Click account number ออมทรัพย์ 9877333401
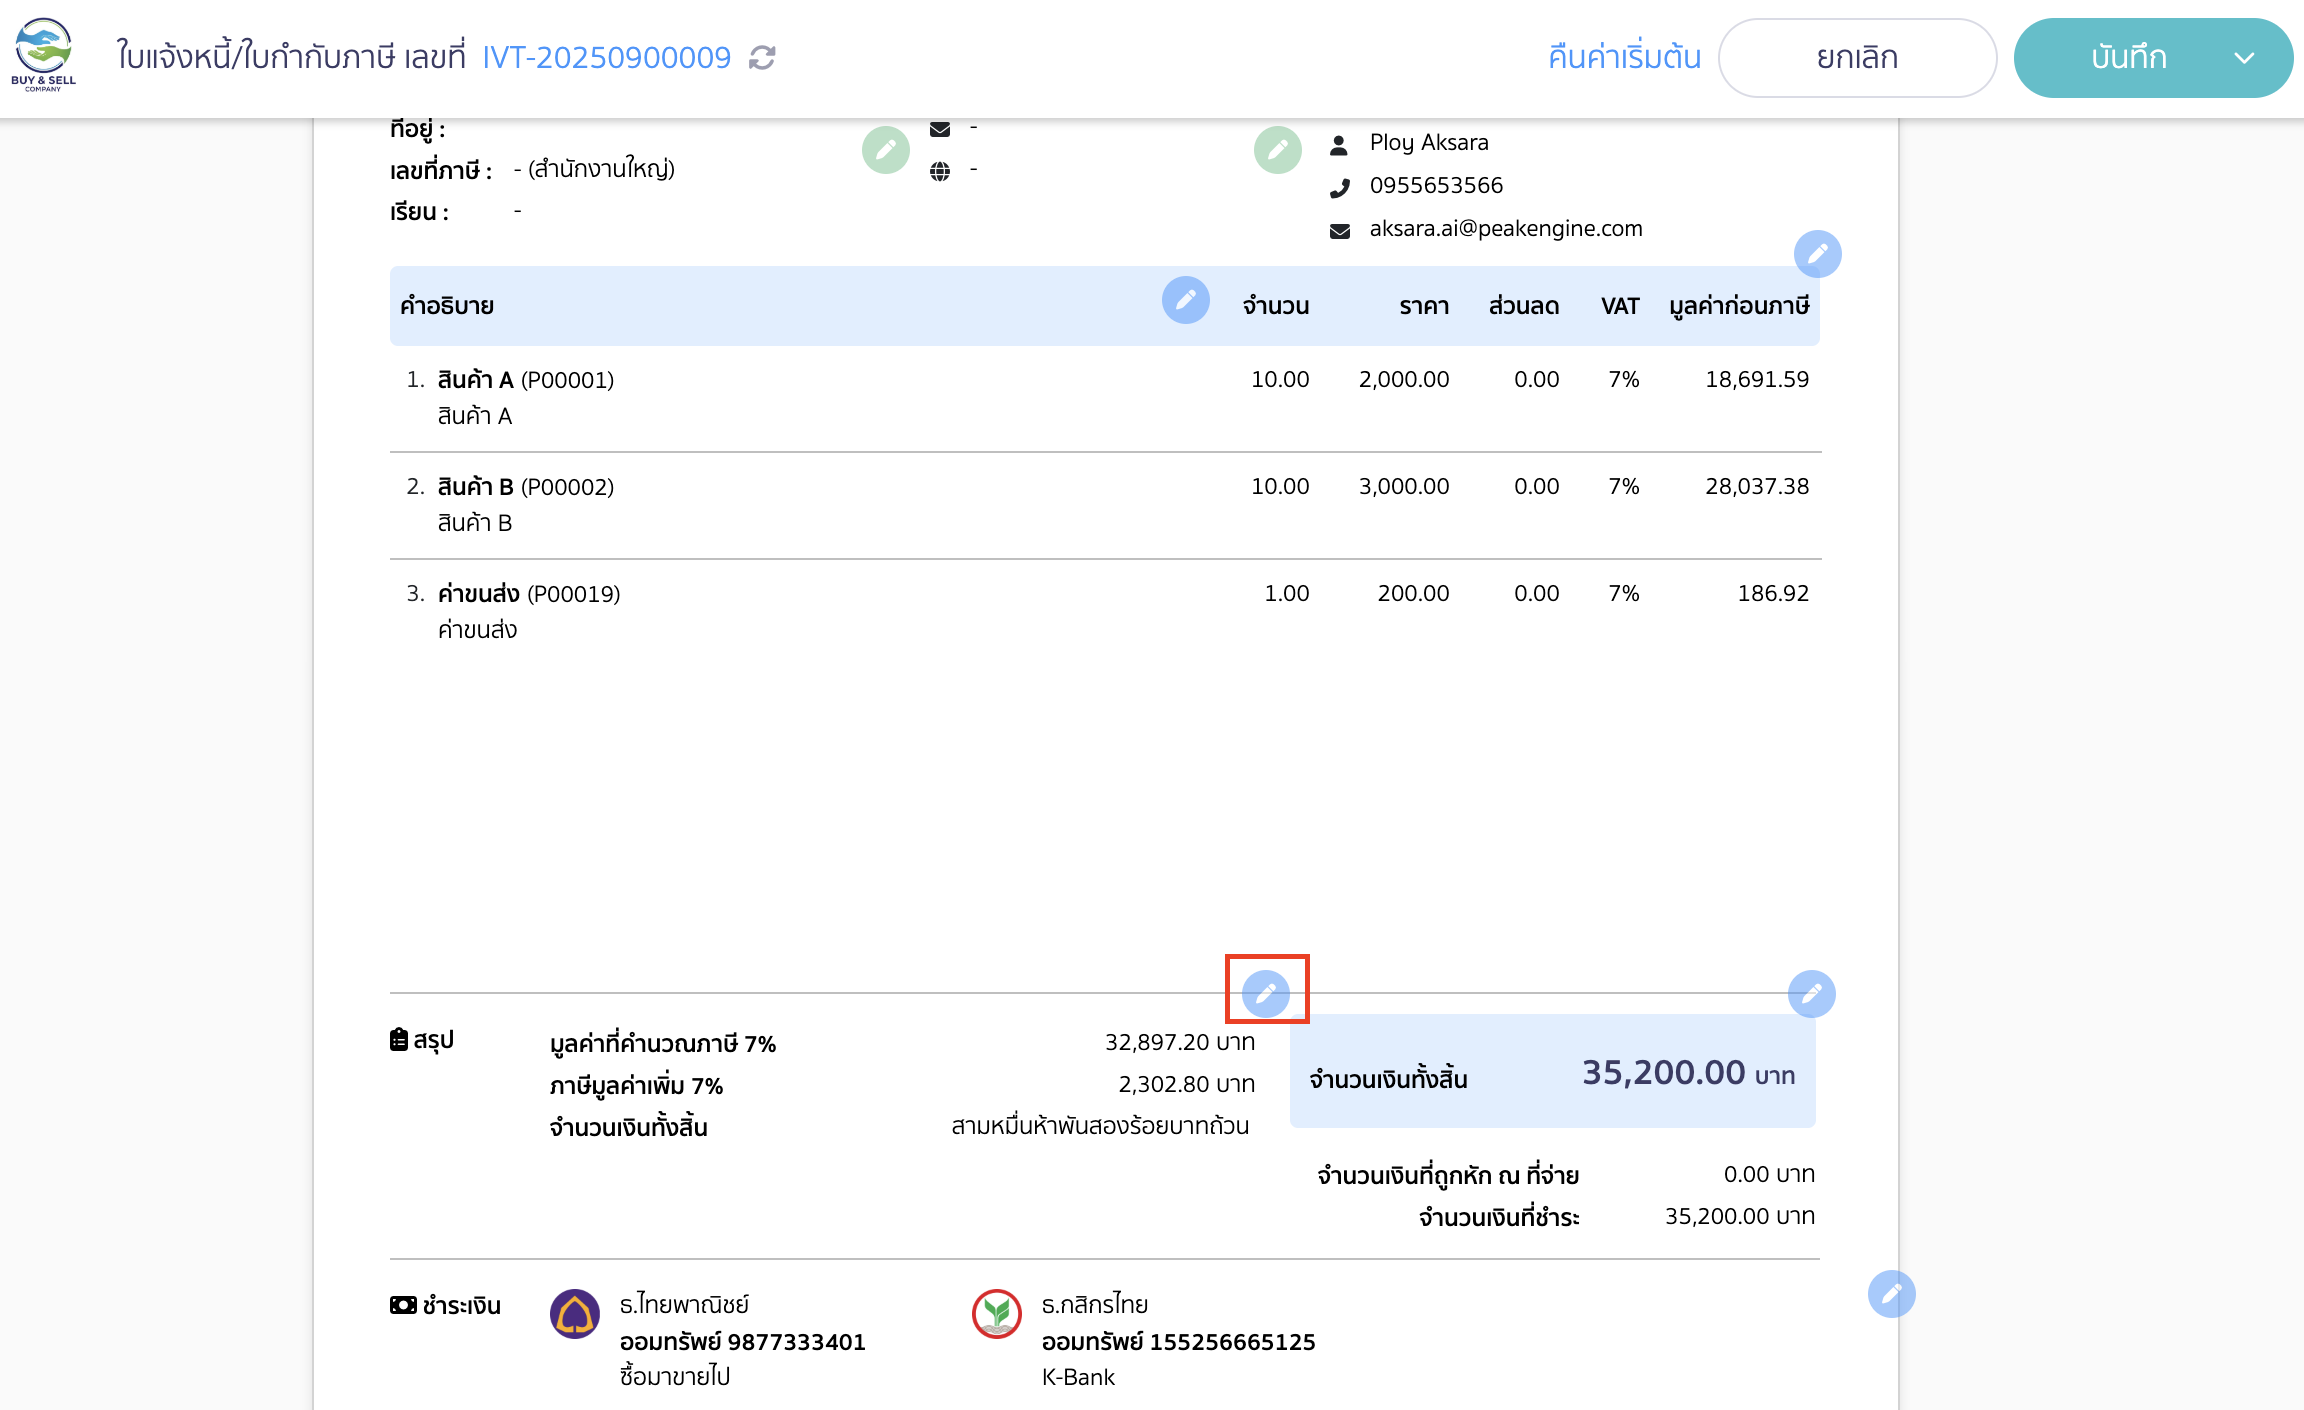This screenshot has width=2304, height=1410. [x=742, y=1342]
